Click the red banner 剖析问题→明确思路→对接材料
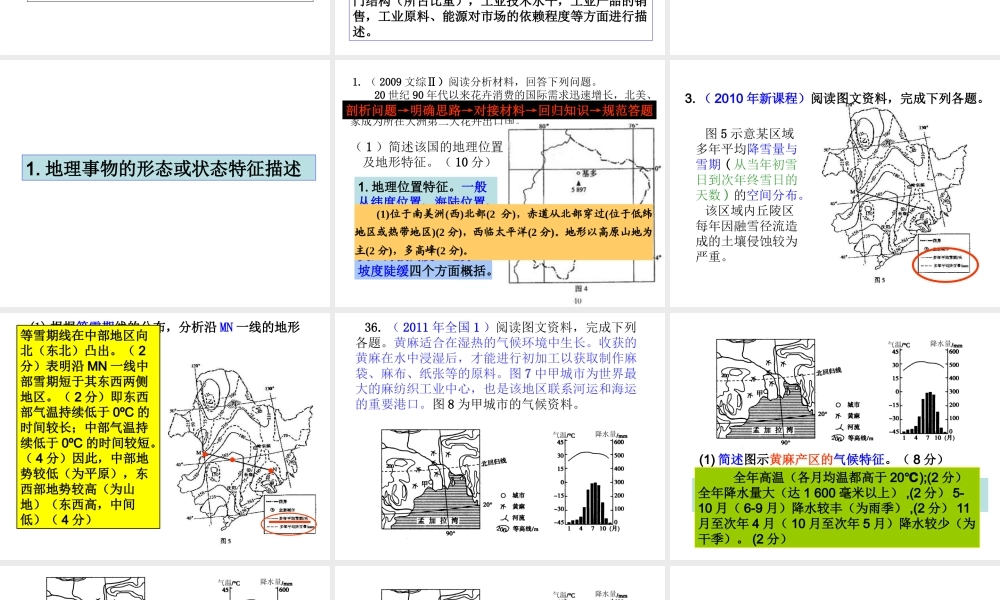Image resolution: width=1000 pixels, height=600 pixels. [499, 110]
